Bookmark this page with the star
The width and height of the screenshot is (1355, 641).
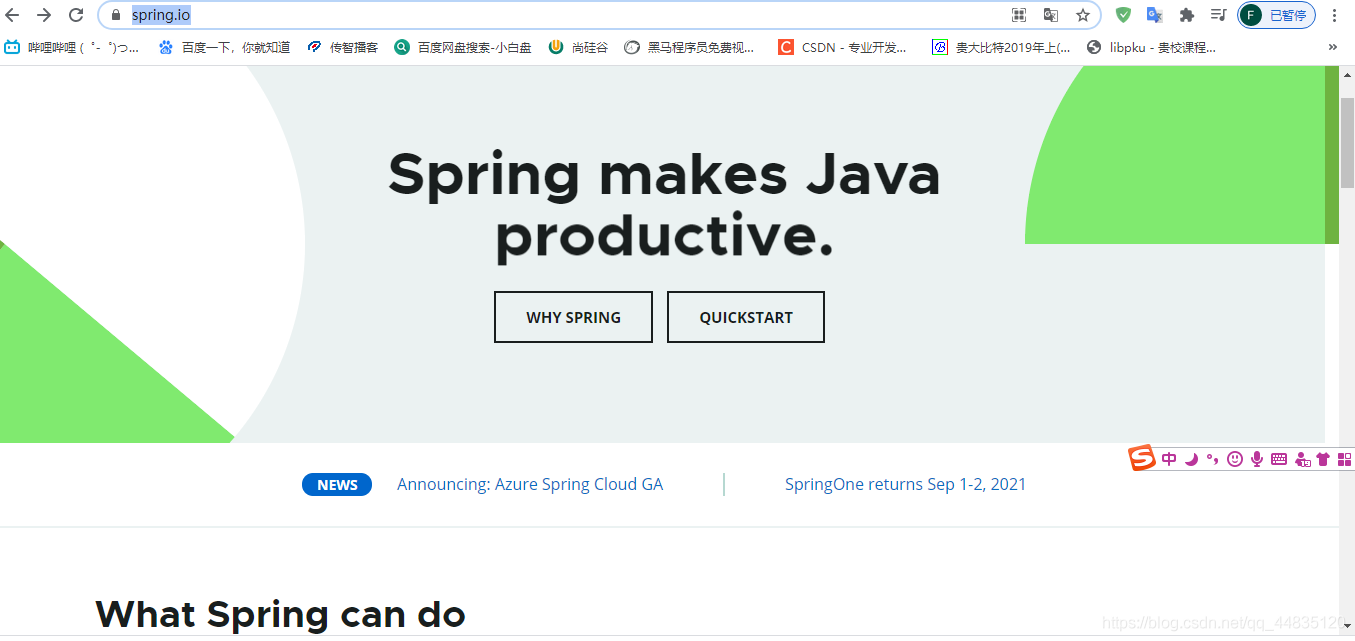coord(1083,15)
